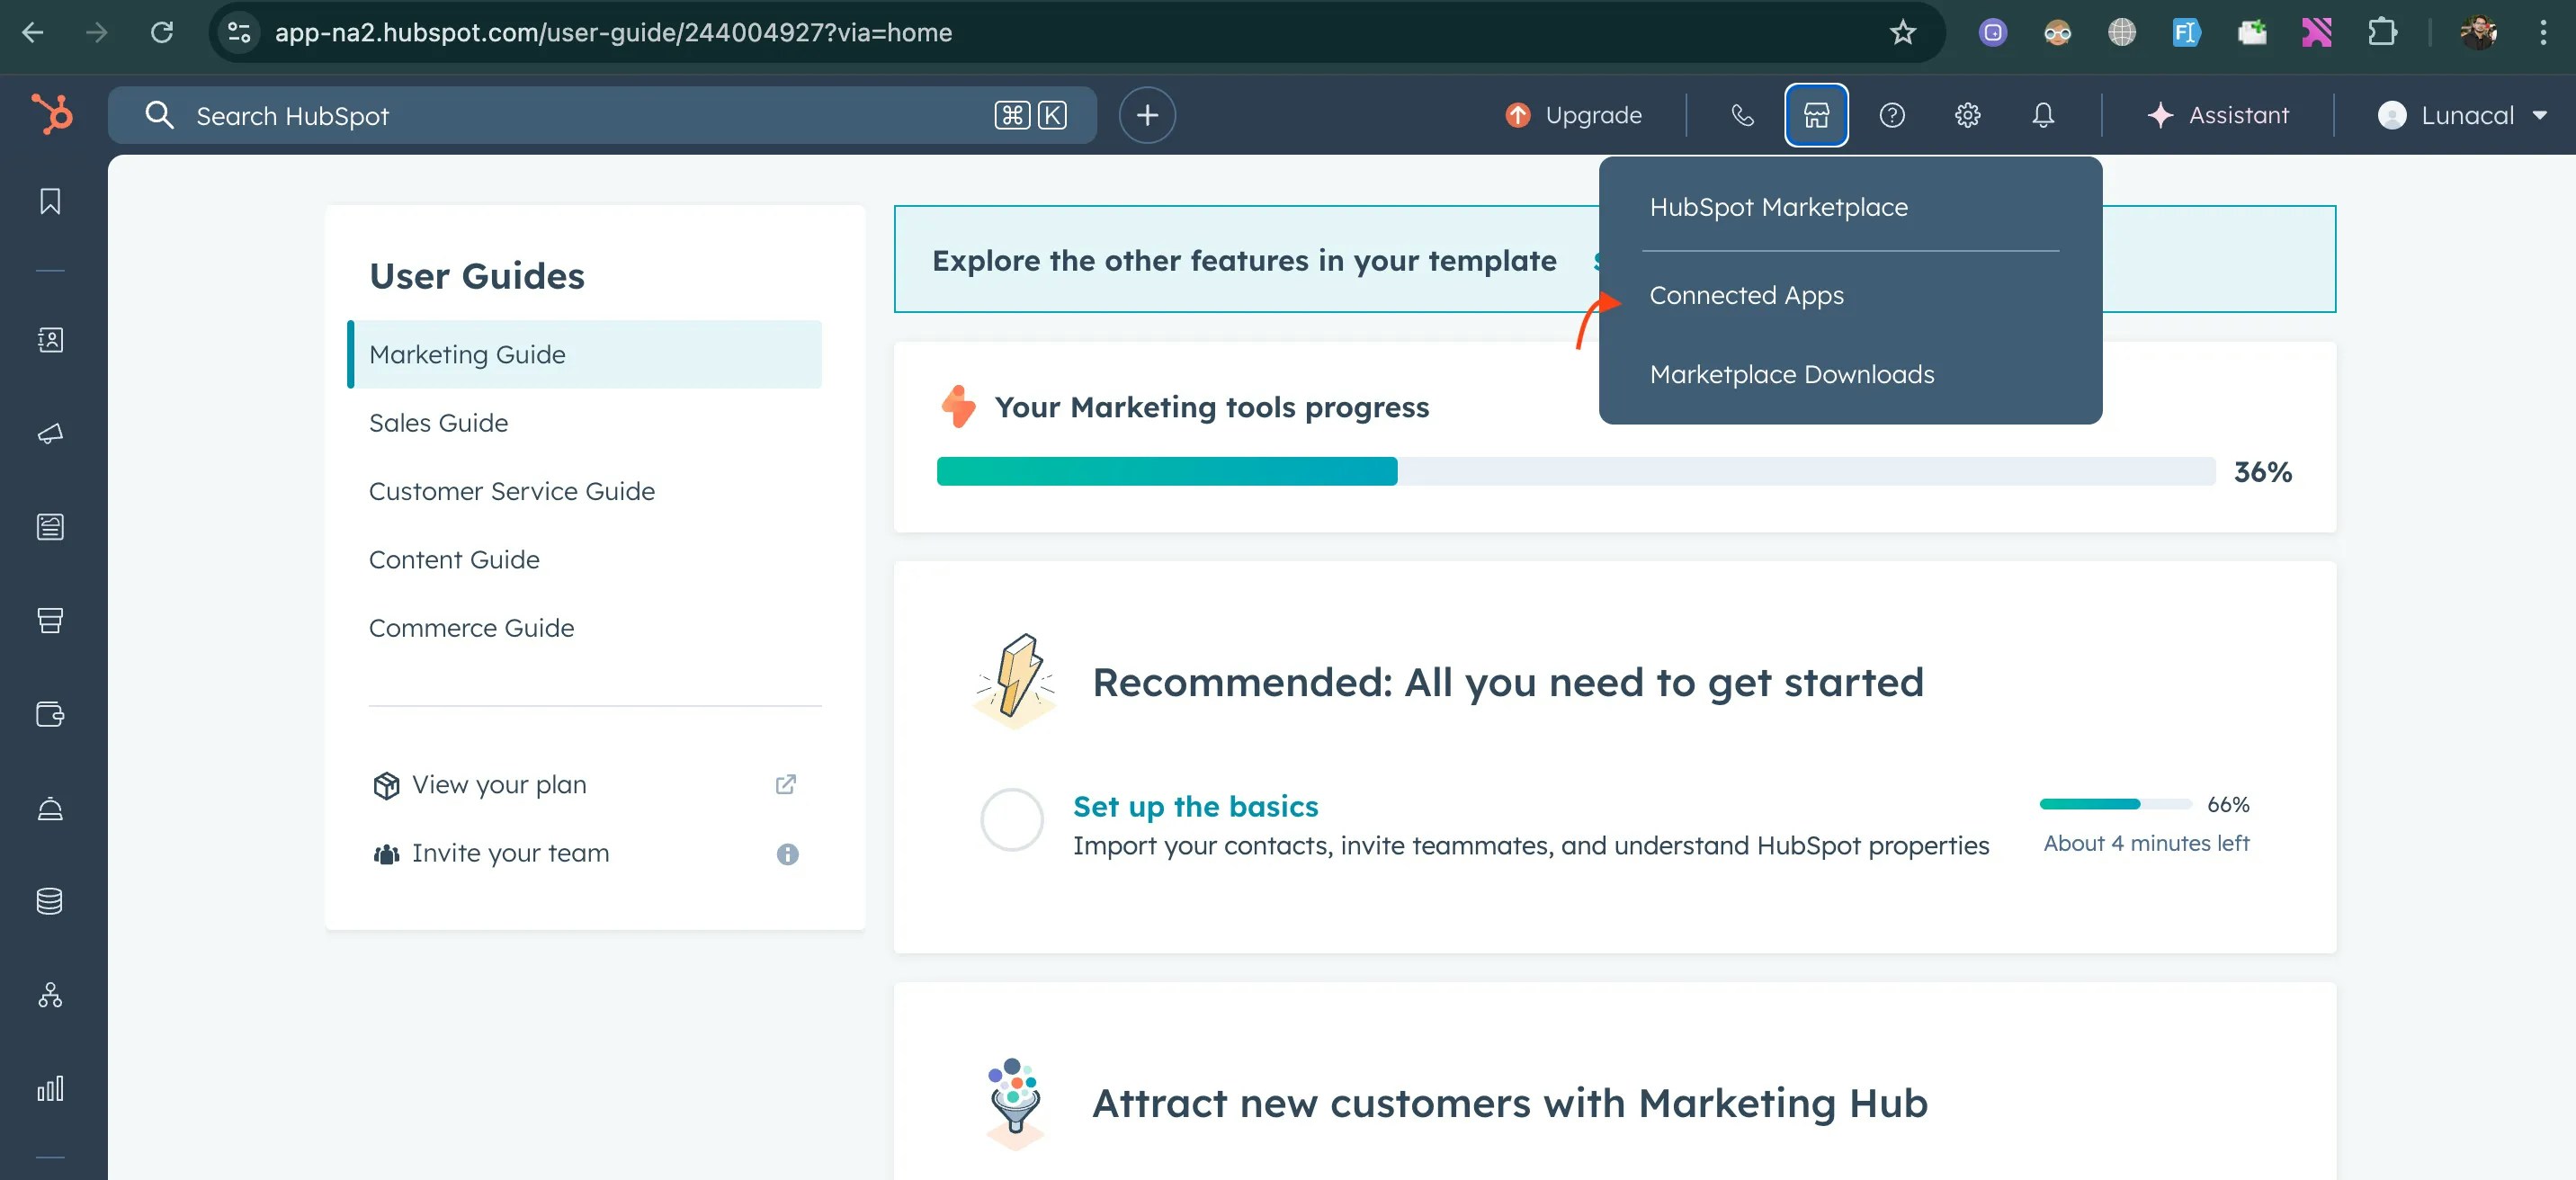The image size is (2576, 1180).
Task: Open the Marketing megaphone sidebar icon
Action: pos(50,433)
